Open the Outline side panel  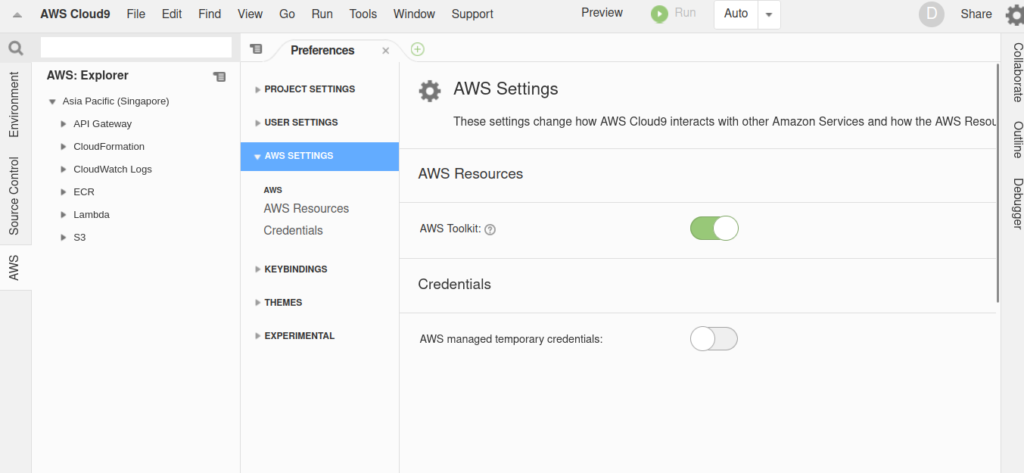(x=1017, y=139)
